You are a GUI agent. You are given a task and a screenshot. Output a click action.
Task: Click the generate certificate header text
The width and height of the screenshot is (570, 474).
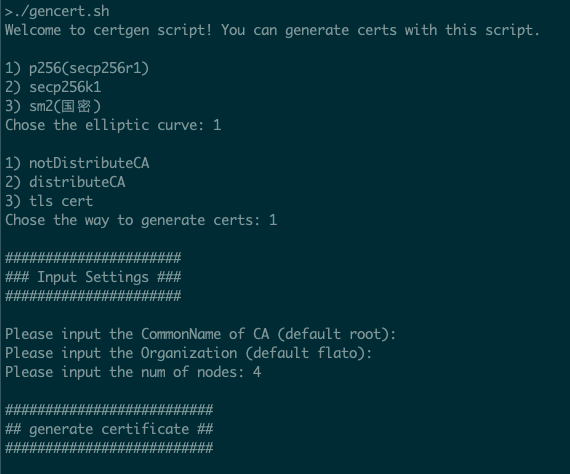pyautogui.click(x=109, y=429)
